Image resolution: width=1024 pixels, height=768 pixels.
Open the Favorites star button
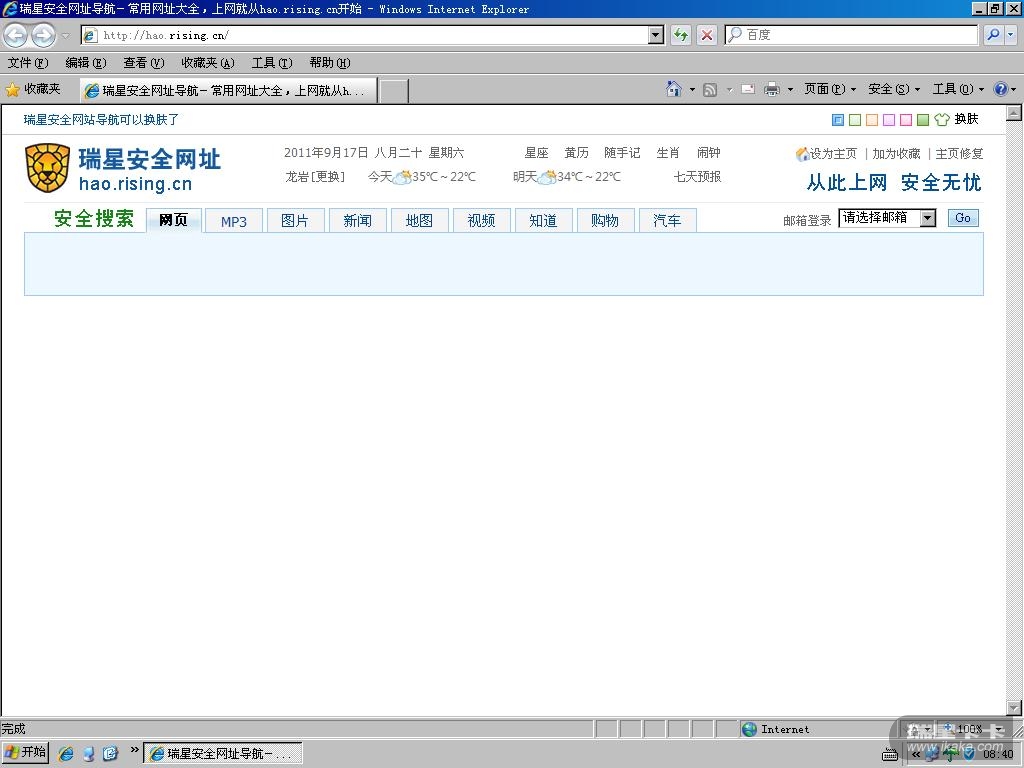(x=33, y=89)
